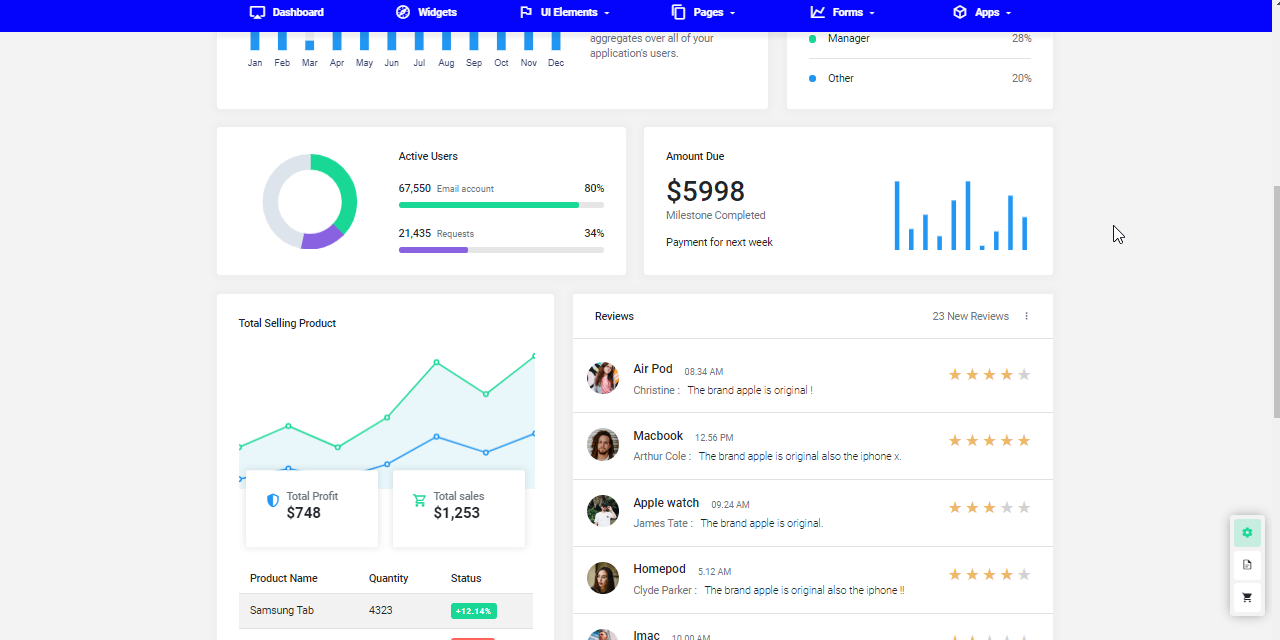Click the Total Selling Product heading
1280x640 pixels.
287,323
